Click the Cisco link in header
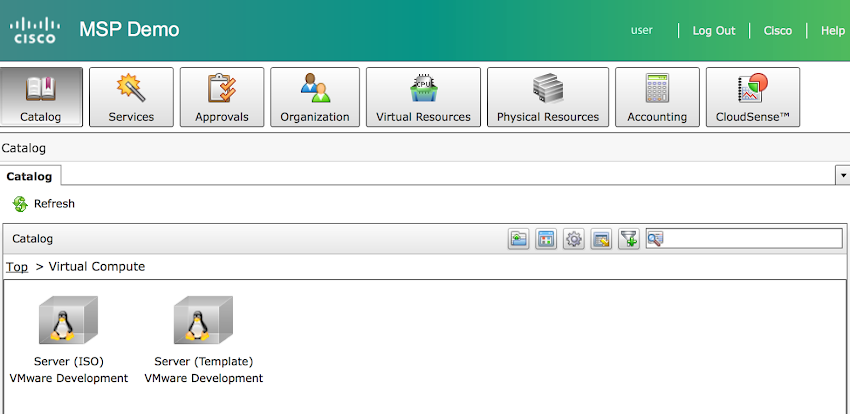850x414 pixels. (x=778, y=31)
